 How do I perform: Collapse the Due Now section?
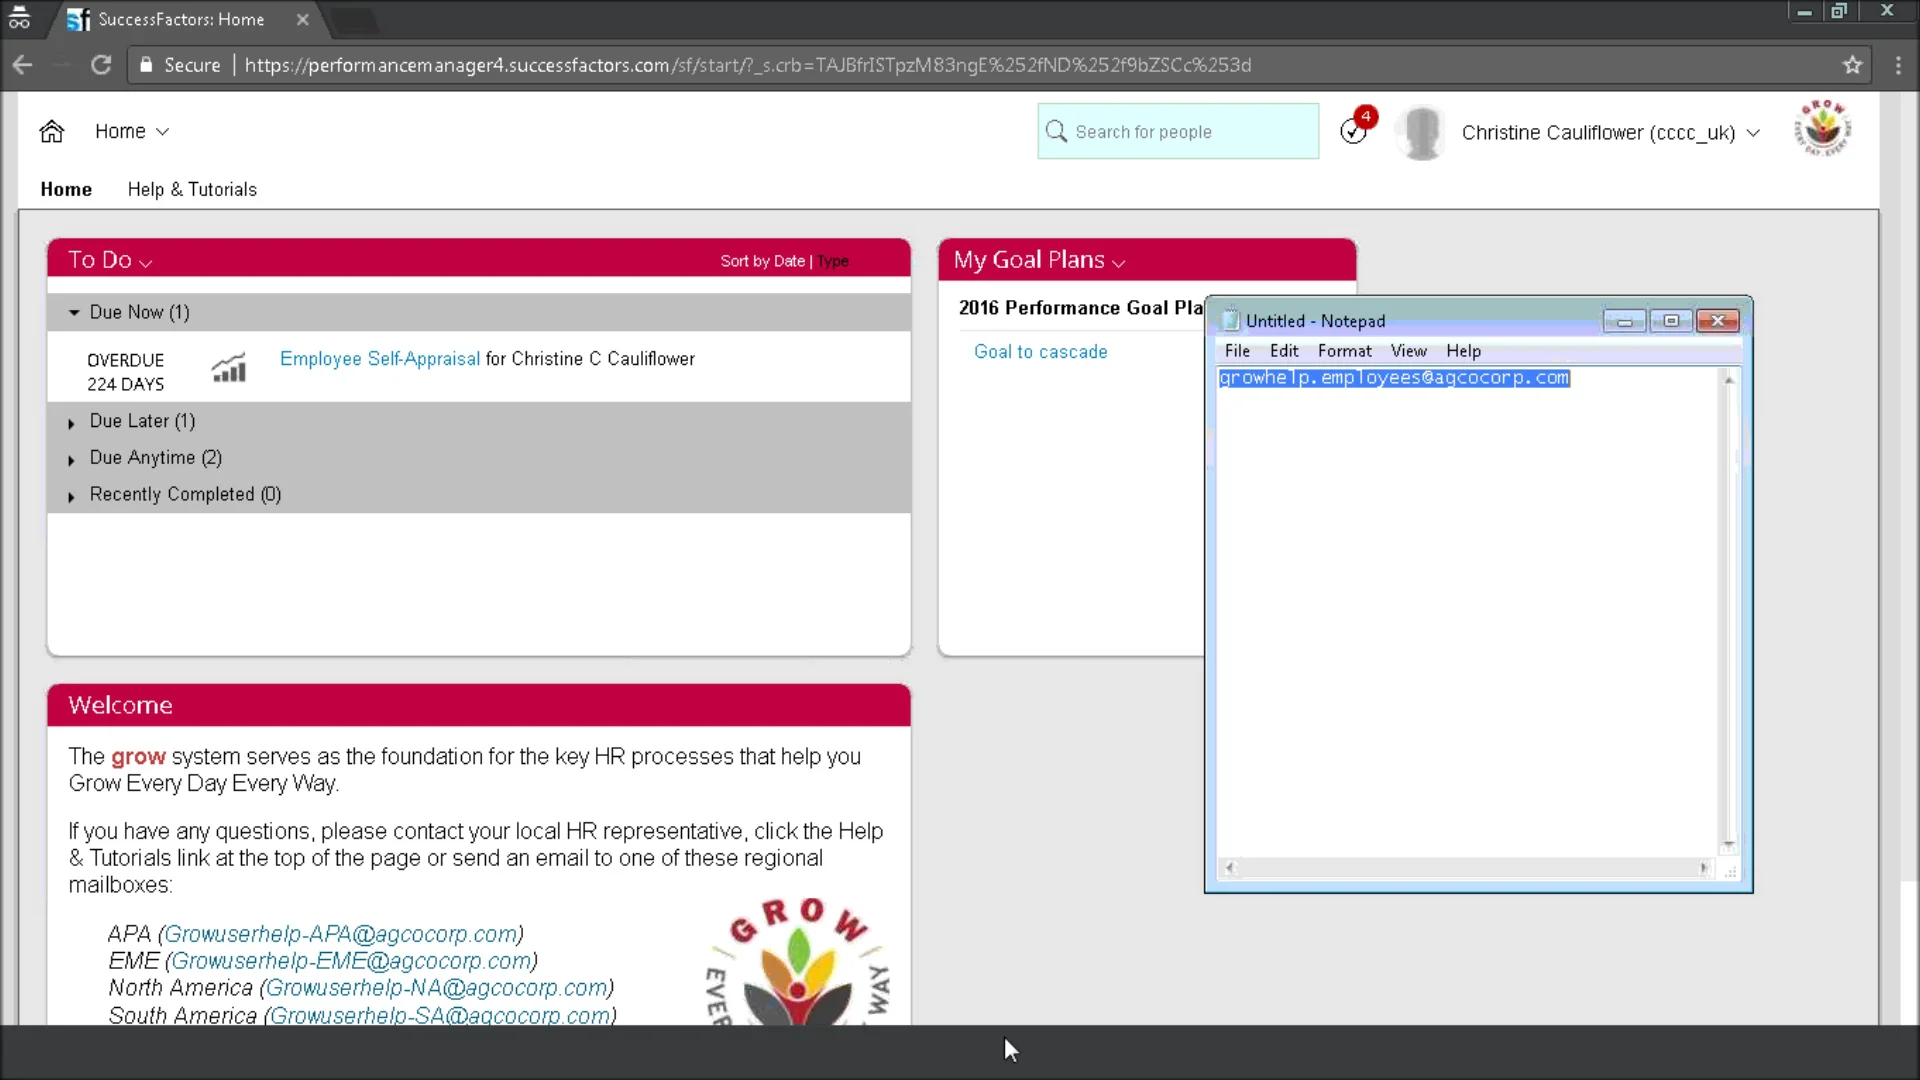click(73, 312)
